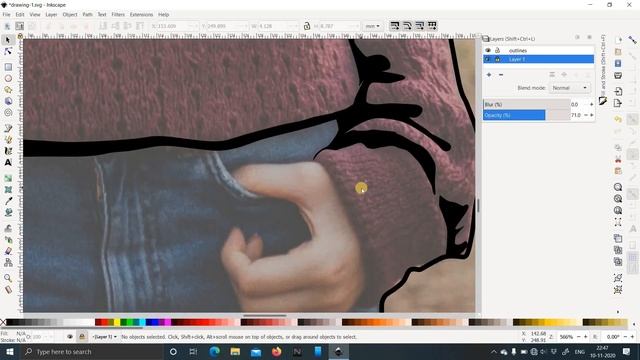
Task: Open the mm units dropdown
Action: pos(372,26)
